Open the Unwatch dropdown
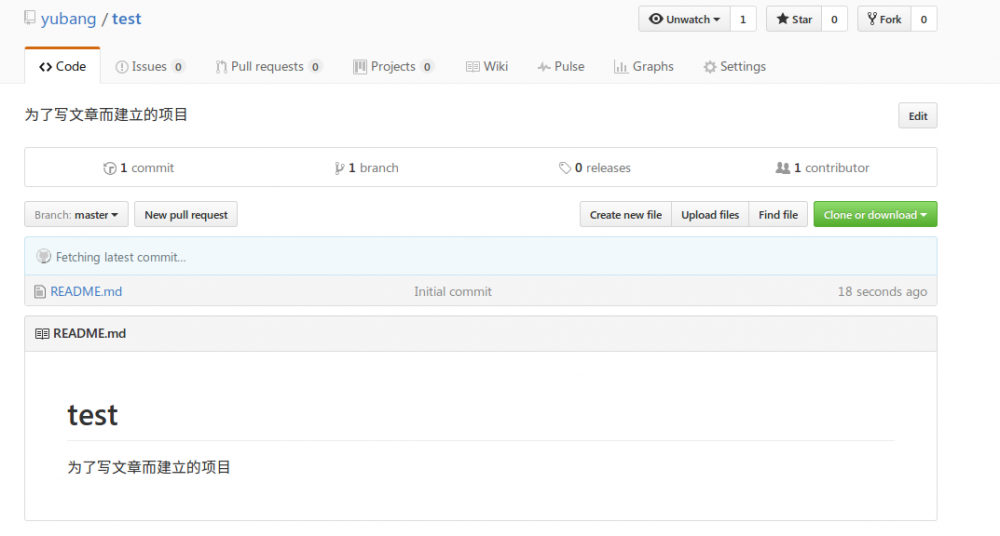The height and width of the screenshot is (536, 1000). tap(684, 19)
